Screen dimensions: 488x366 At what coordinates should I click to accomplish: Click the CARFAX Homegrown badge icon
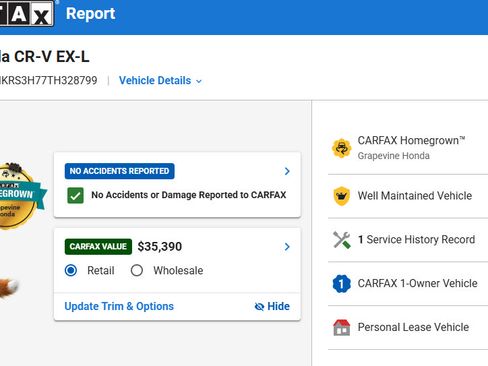[342, 148]
